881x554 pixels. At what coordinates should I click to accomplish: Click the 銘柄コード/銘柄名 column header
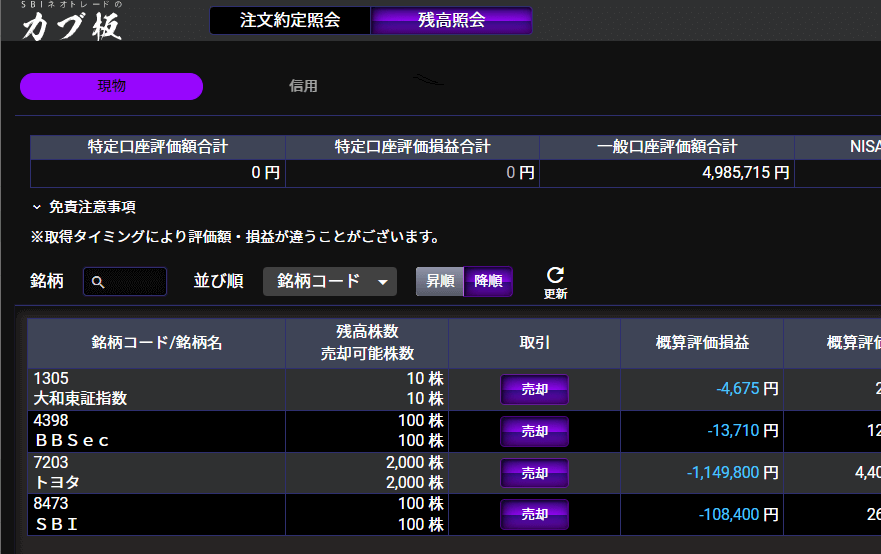[x=157, y=343]
